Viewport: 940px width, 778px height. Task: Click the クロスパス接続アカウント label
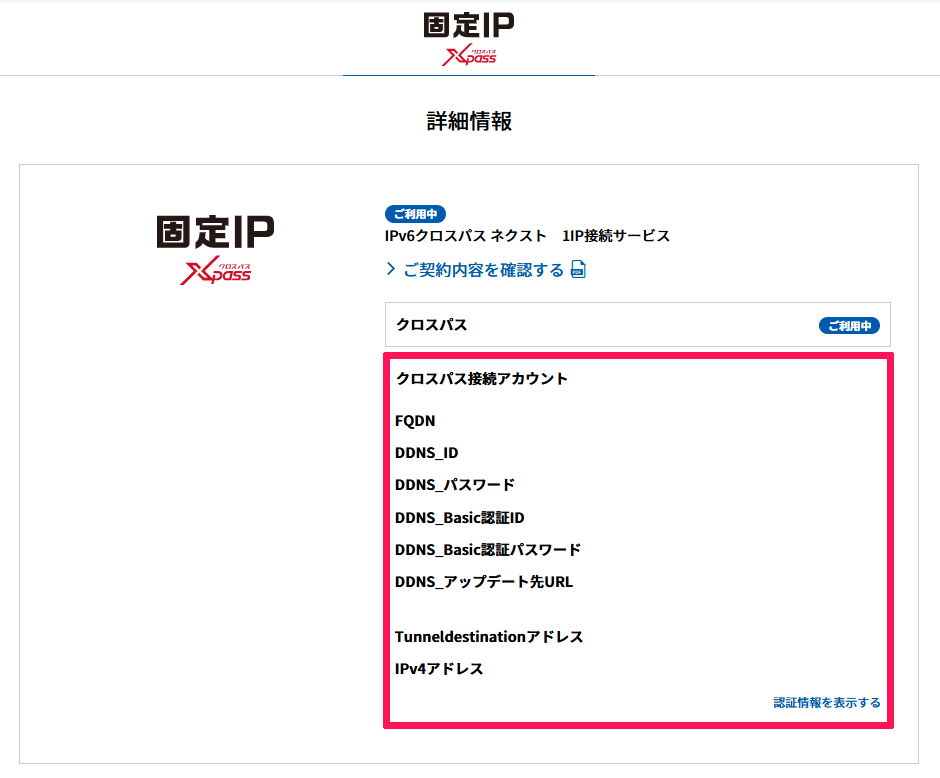(x=481, y=379)
